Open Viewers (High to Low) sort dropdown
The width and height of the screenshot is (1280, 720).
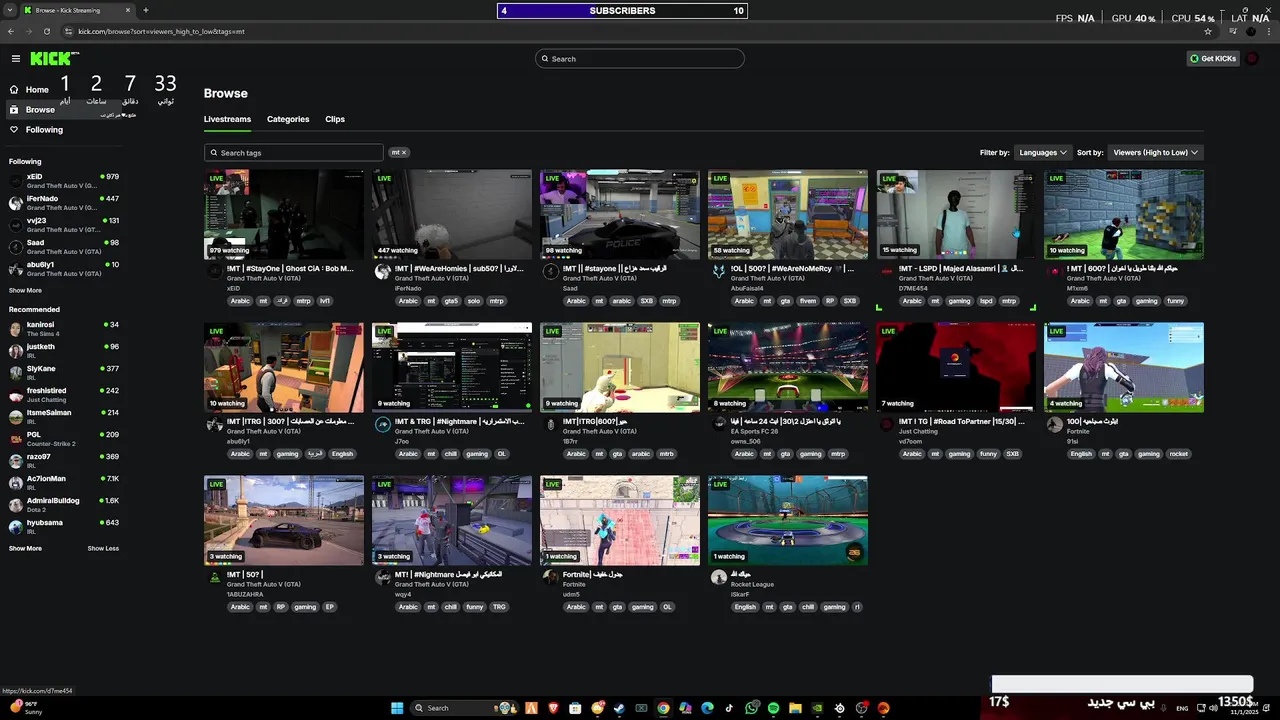pos(1155,153)
